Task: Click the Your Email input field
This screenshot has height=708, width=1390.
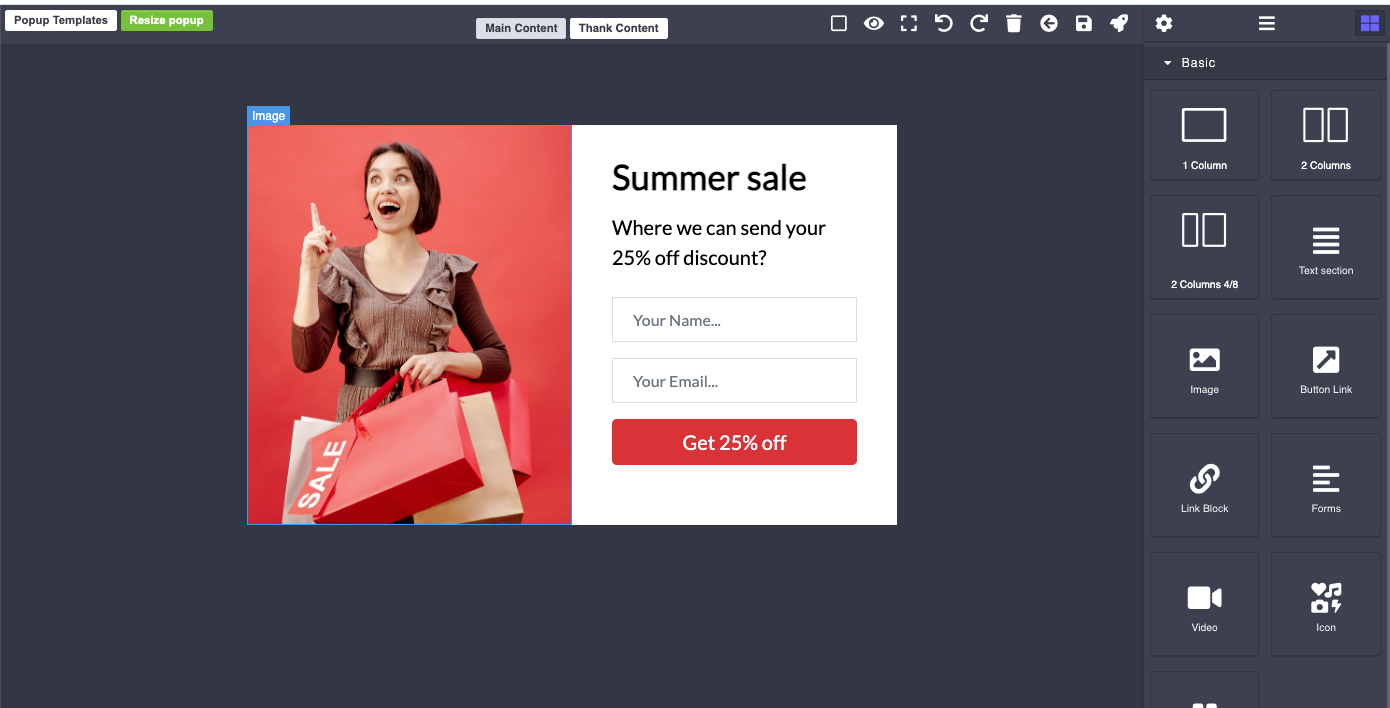Action: click(x=734, y=380)
